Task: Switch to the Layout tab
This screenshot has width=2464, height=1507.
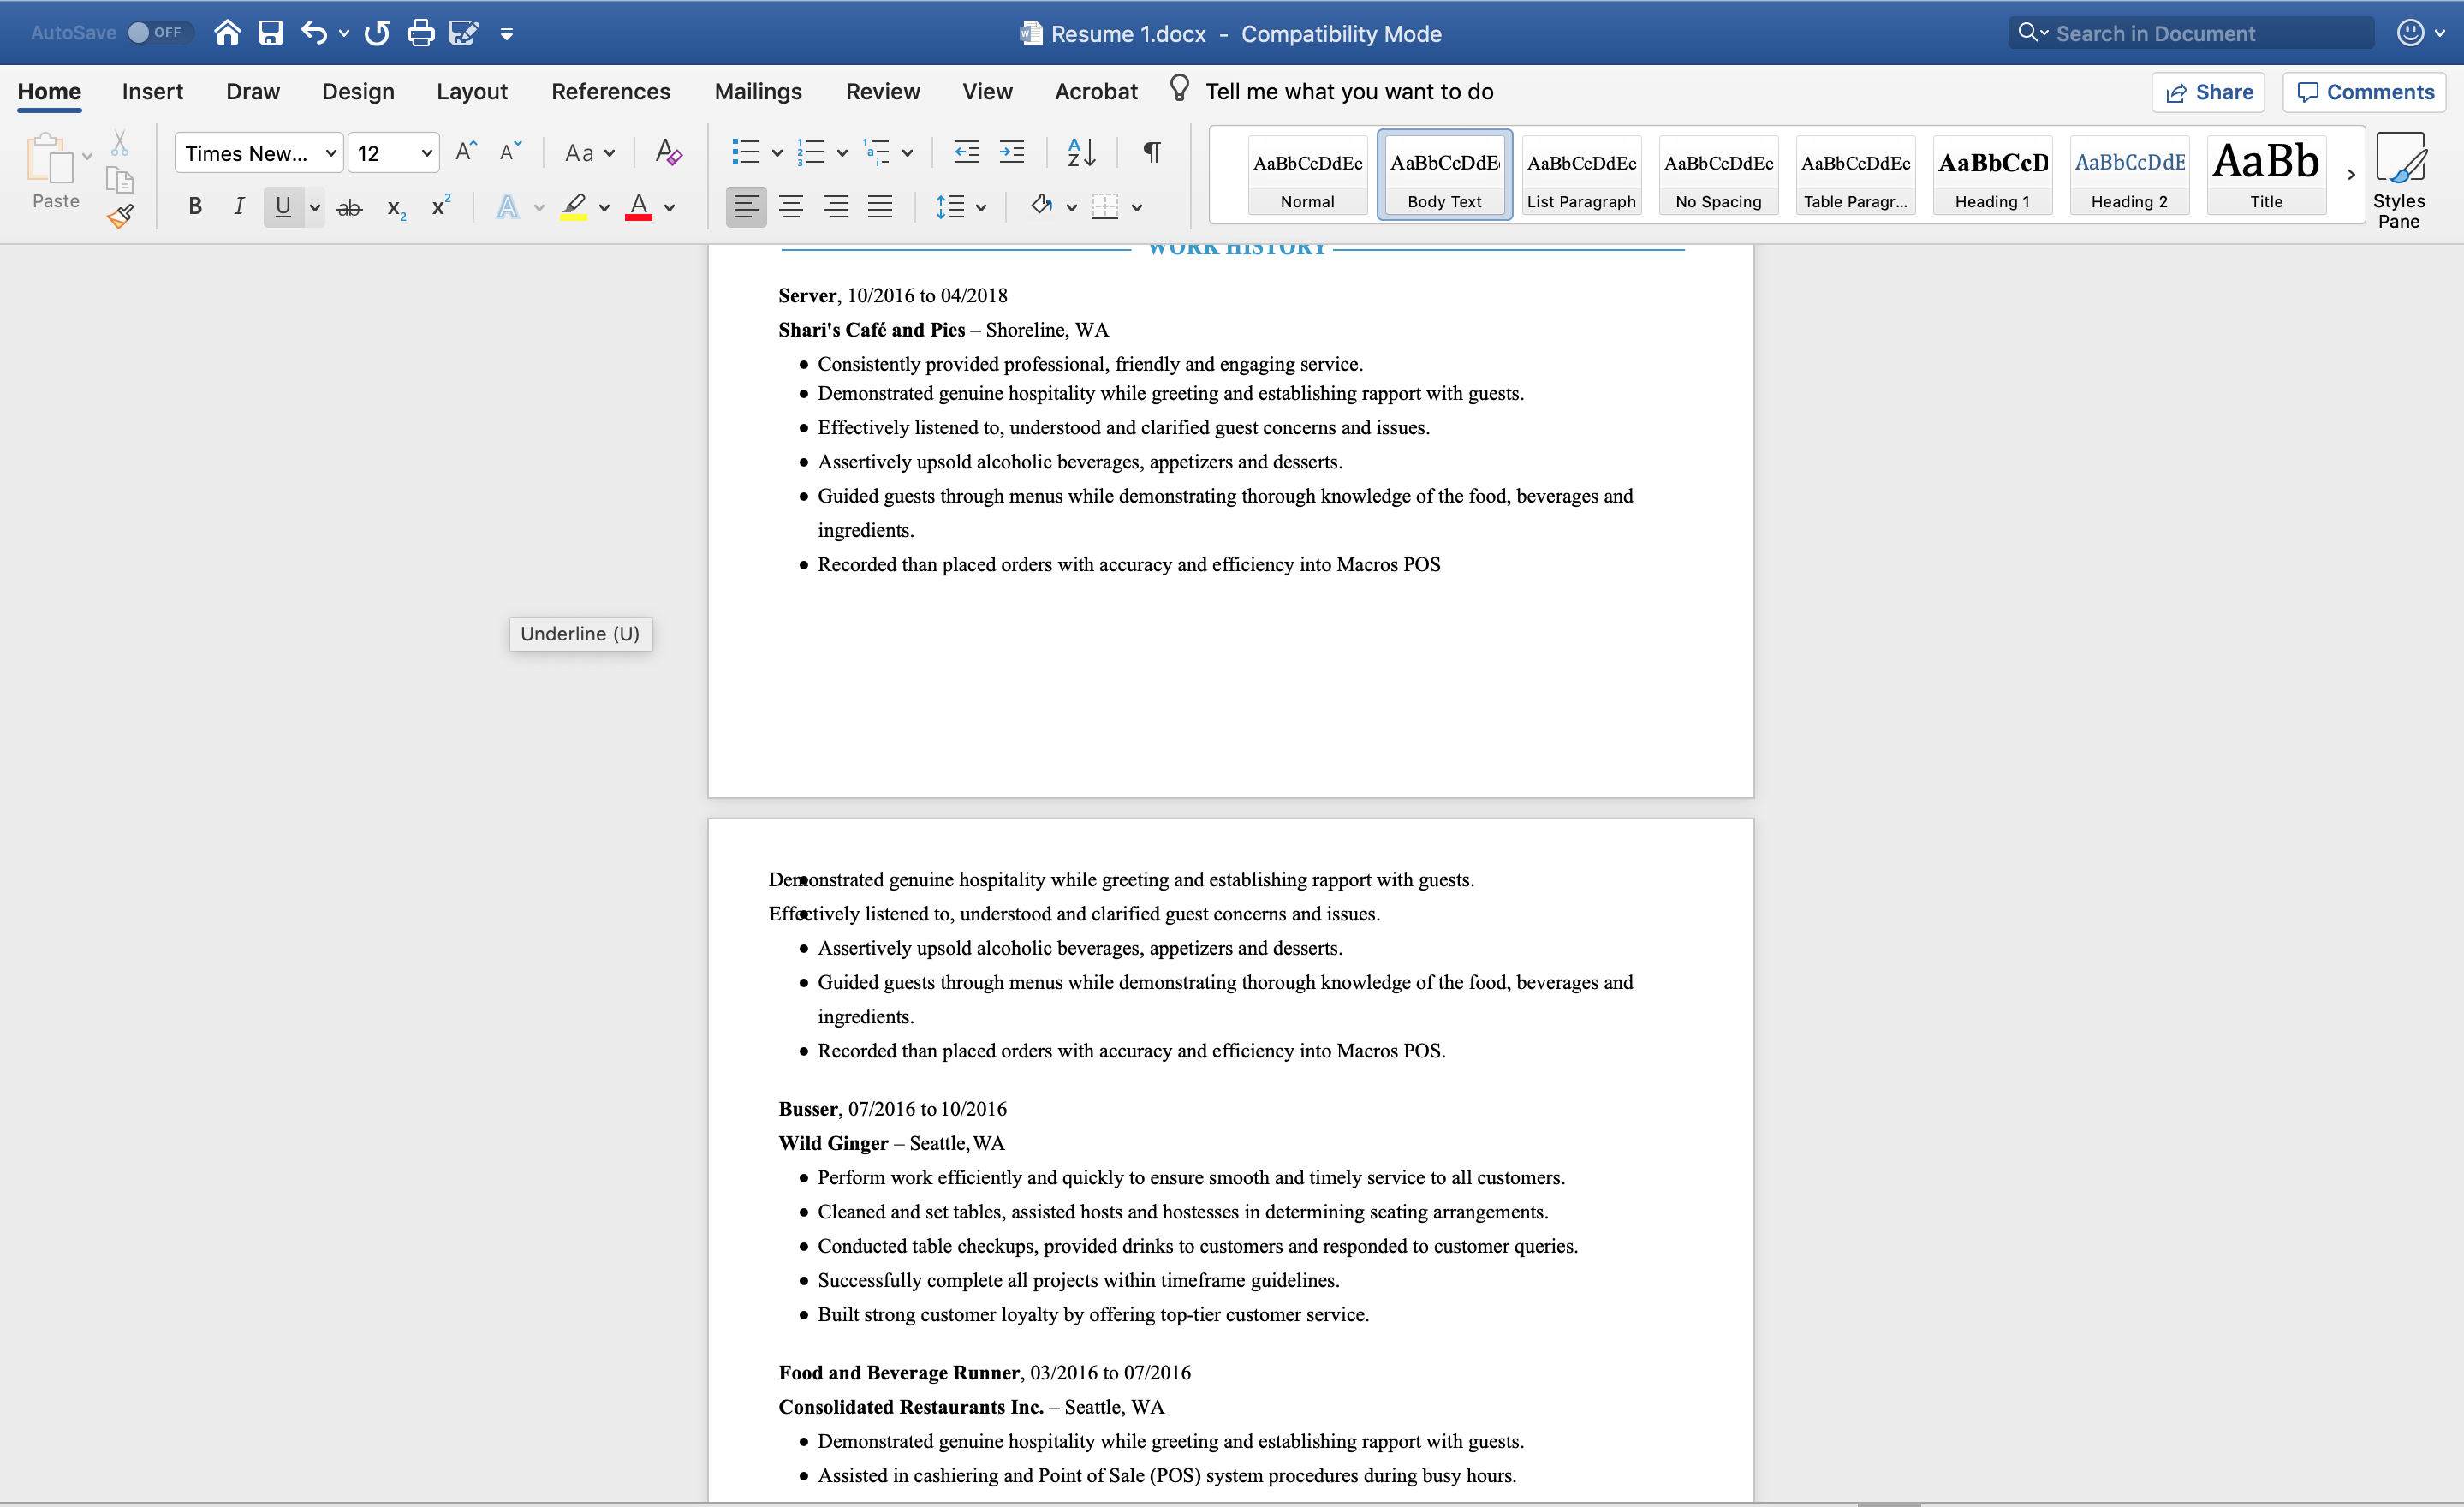Action: (x=471, y=92)
